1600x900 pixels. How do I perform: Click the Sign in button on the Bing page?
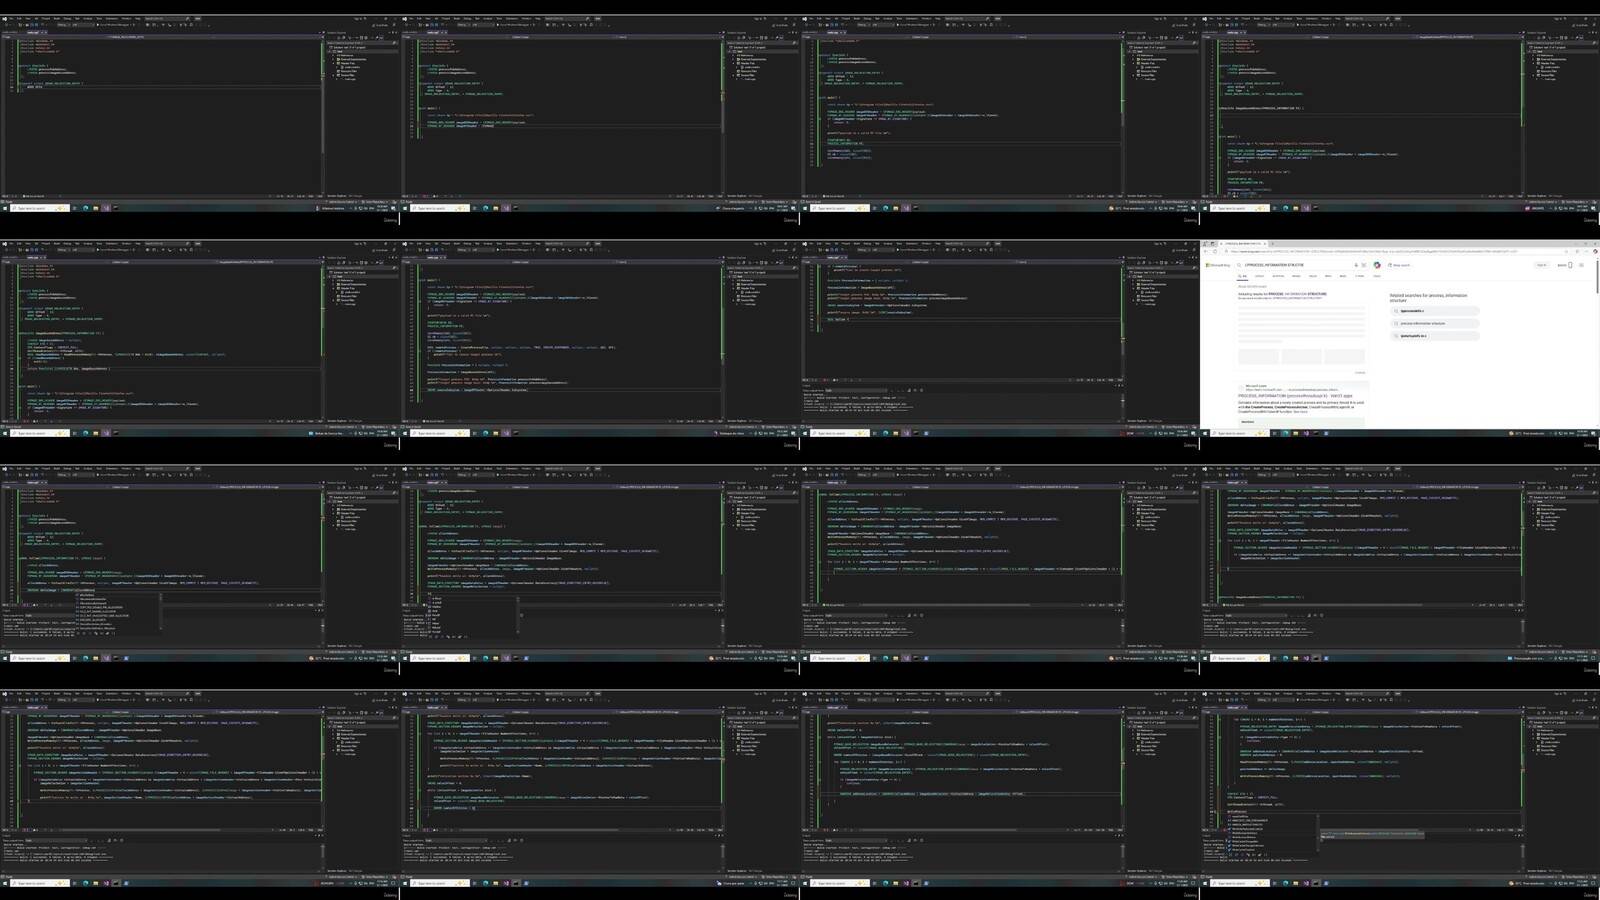1541,265
